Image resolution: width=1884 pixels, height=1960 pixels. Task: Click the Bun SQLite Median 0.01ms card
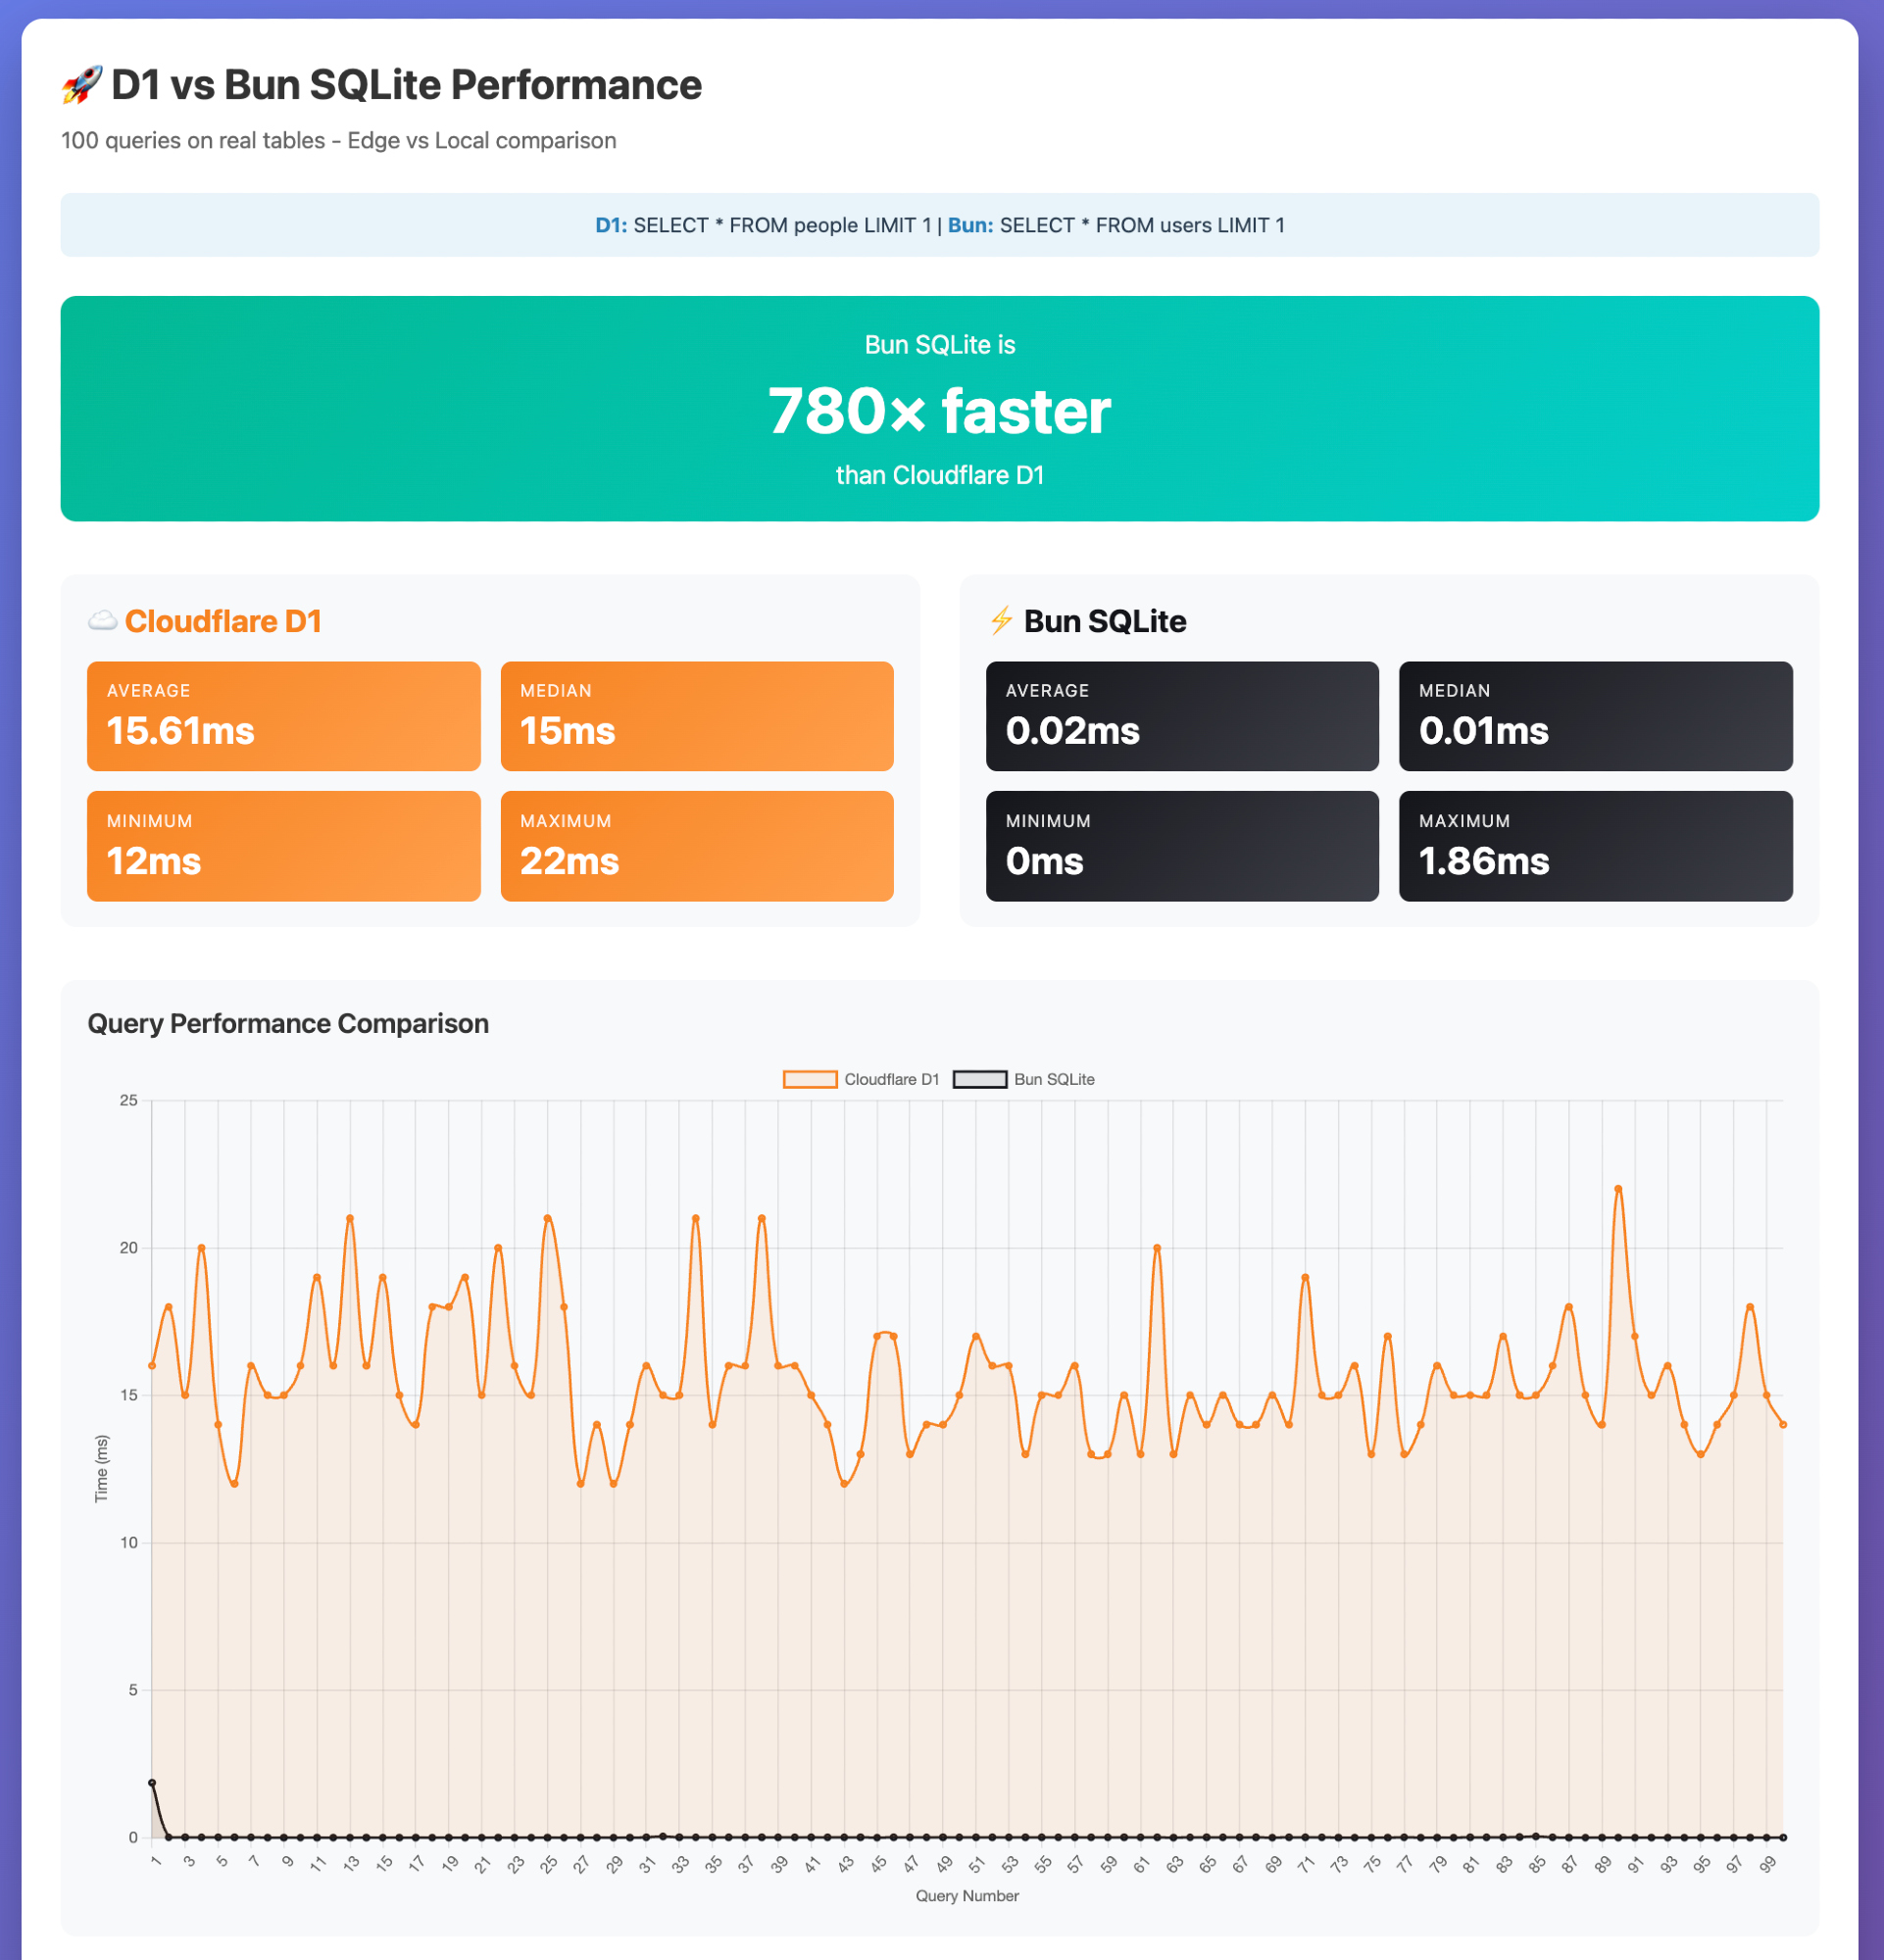point(1595,716)
